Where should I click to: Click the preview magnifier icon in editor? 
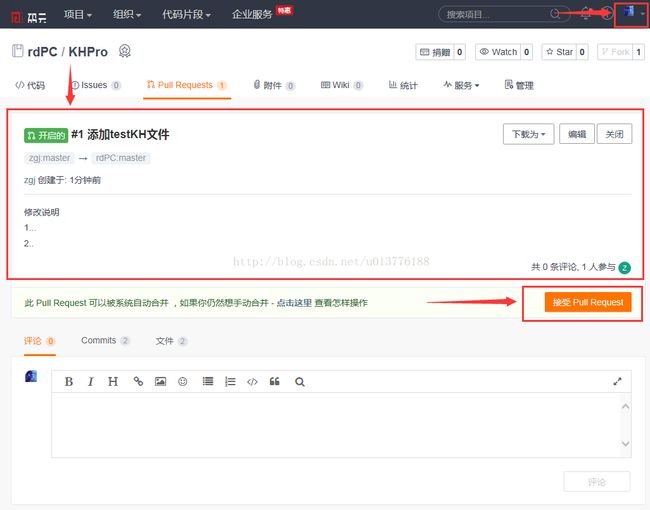(x=300, y=382)
